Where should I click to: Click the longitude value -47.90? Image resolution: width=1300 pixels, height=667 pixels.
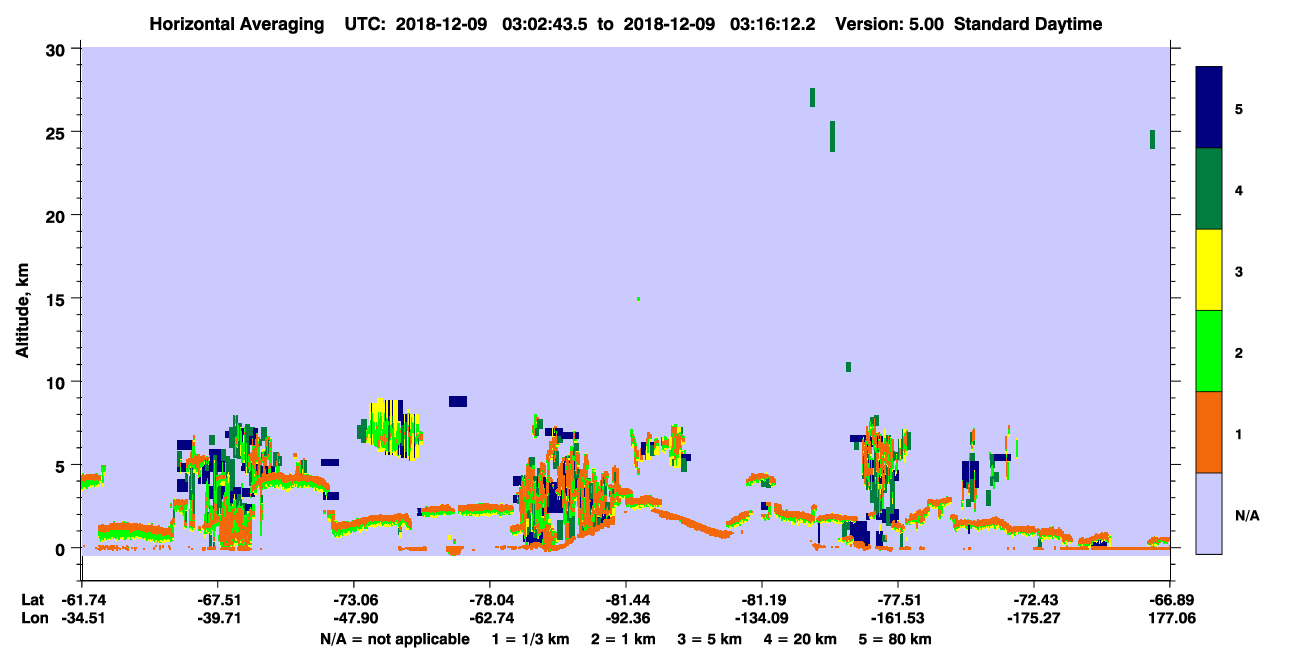coord(353,619)
